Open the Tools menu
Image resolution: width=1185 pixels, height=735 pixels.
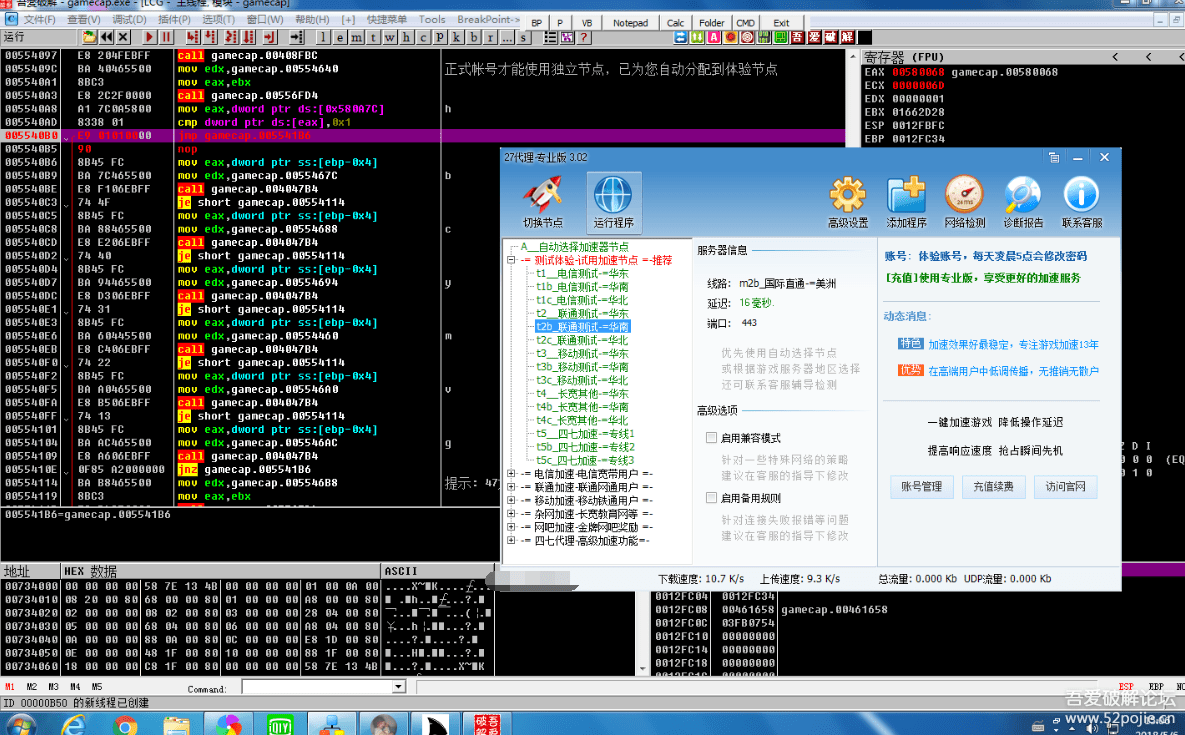click(432, 20)
